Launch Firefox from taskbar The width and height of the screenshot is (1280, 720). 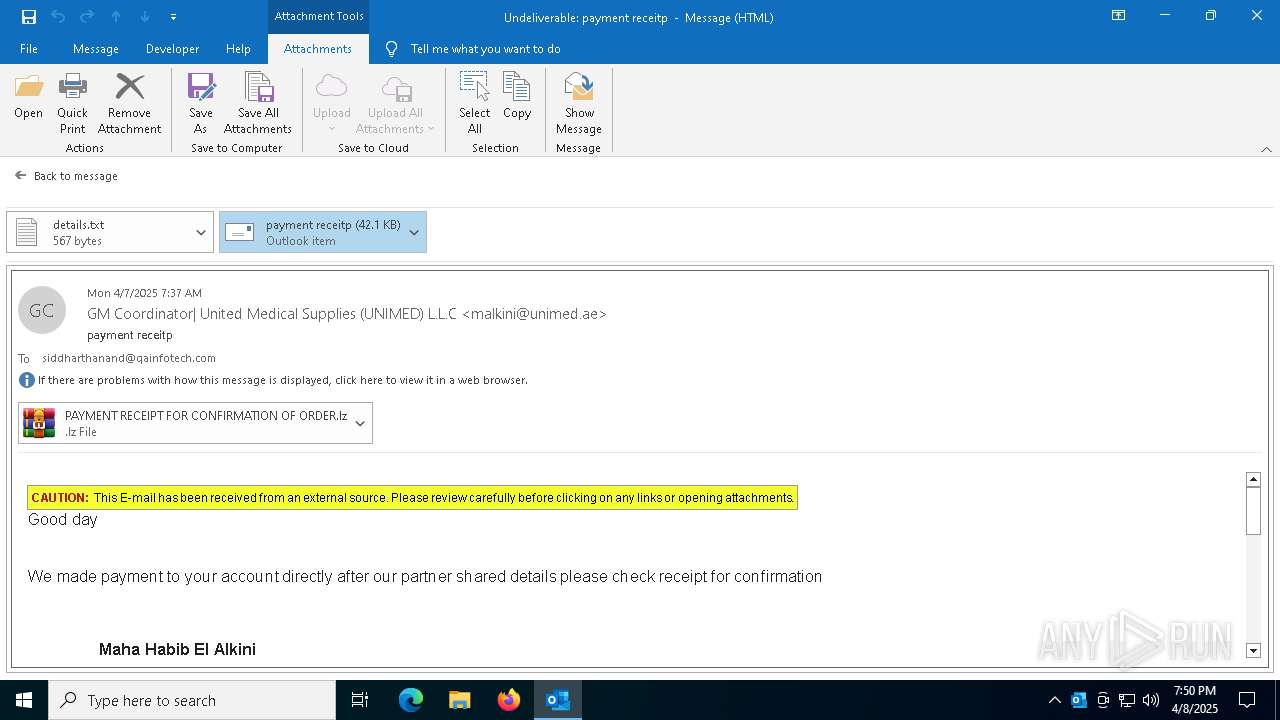pos(509,700)
